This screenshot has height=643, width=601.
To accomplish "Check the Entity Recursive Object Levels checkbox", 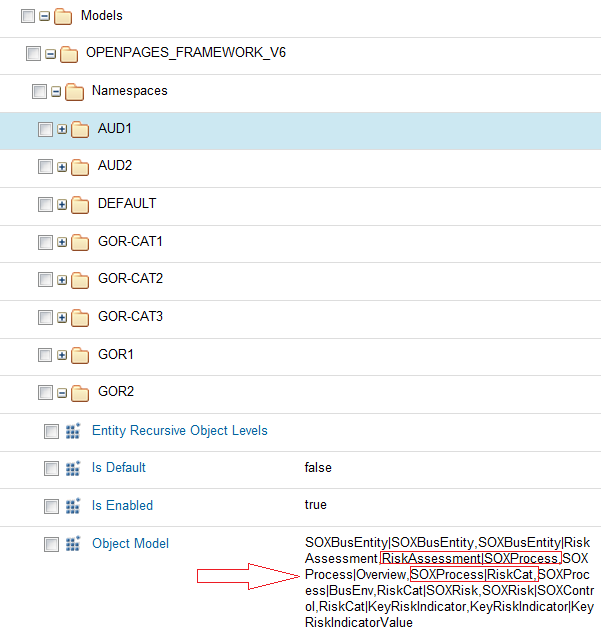I will pyautogui.click(x=51, y=431).
